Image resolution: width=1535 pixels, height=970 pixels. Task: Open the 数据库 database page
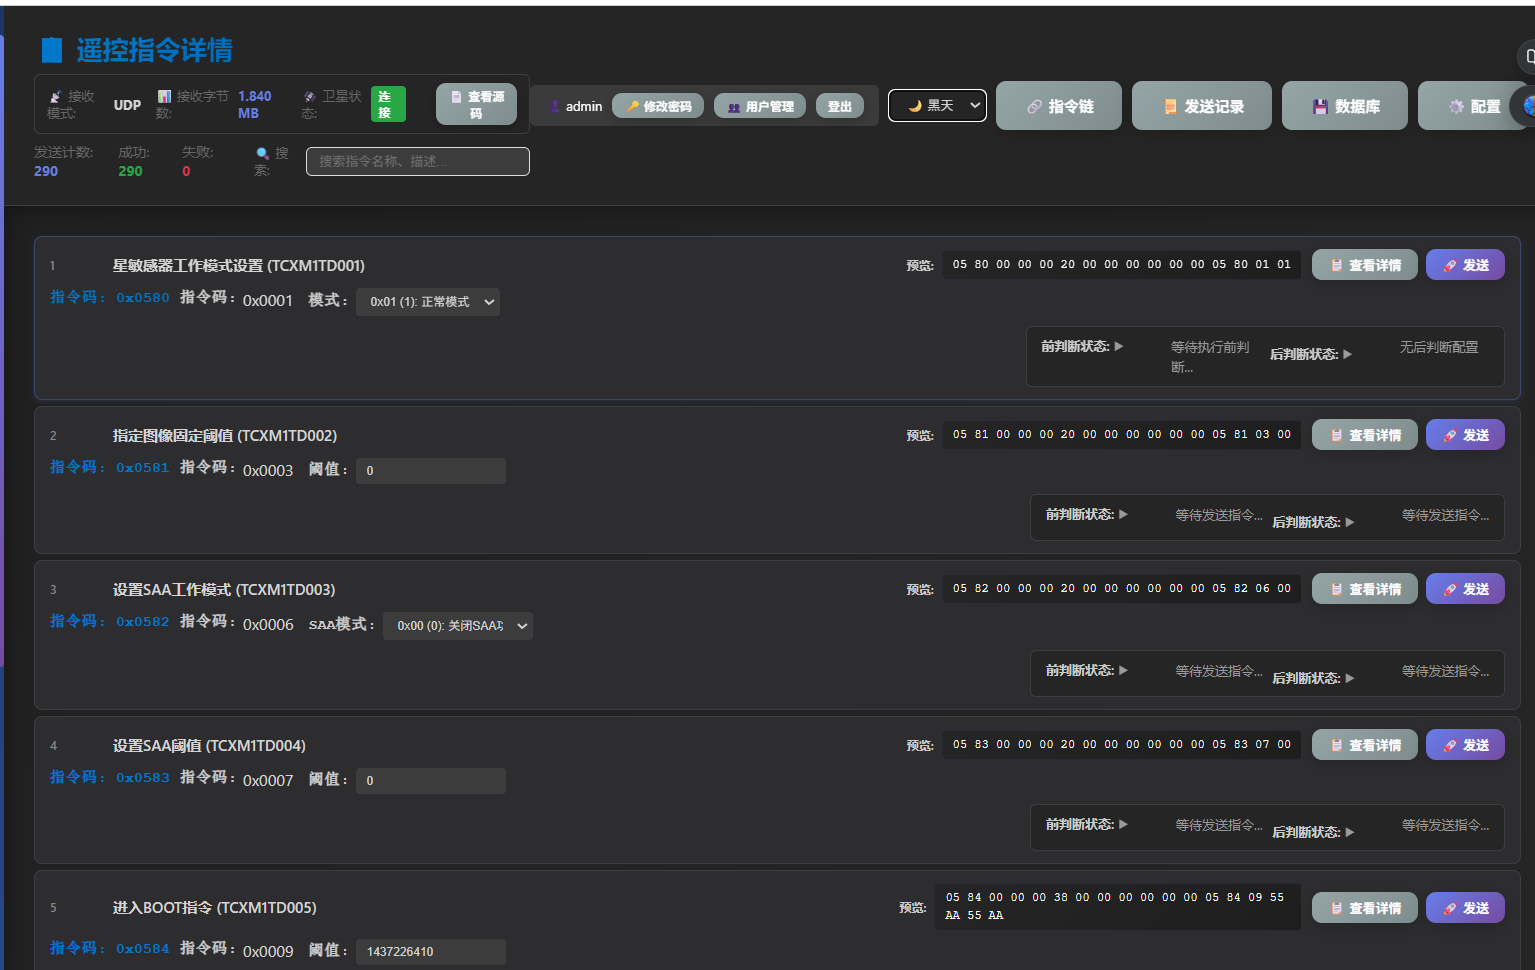pos(1344,106)
